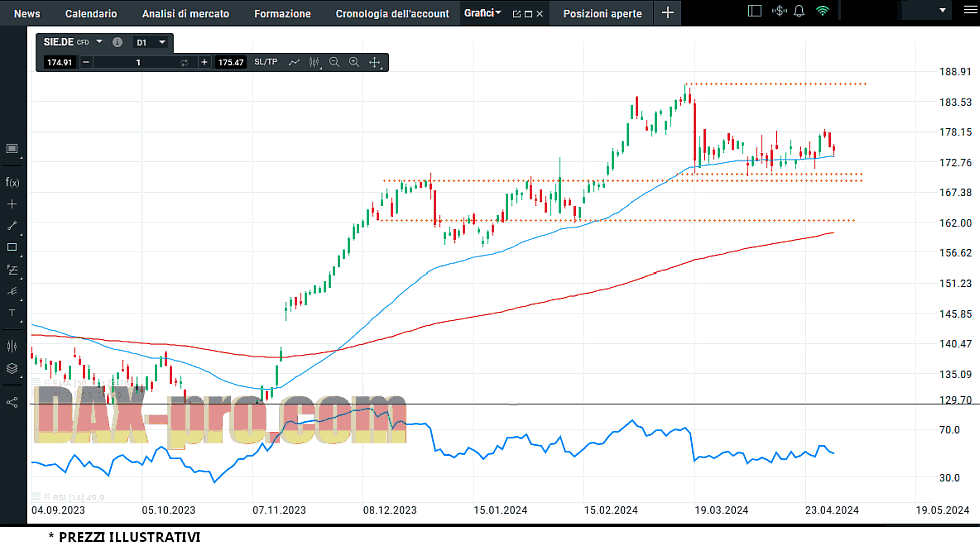
Task: Switch to Analisi di mercato tab
Action: [x=186, y=13]
